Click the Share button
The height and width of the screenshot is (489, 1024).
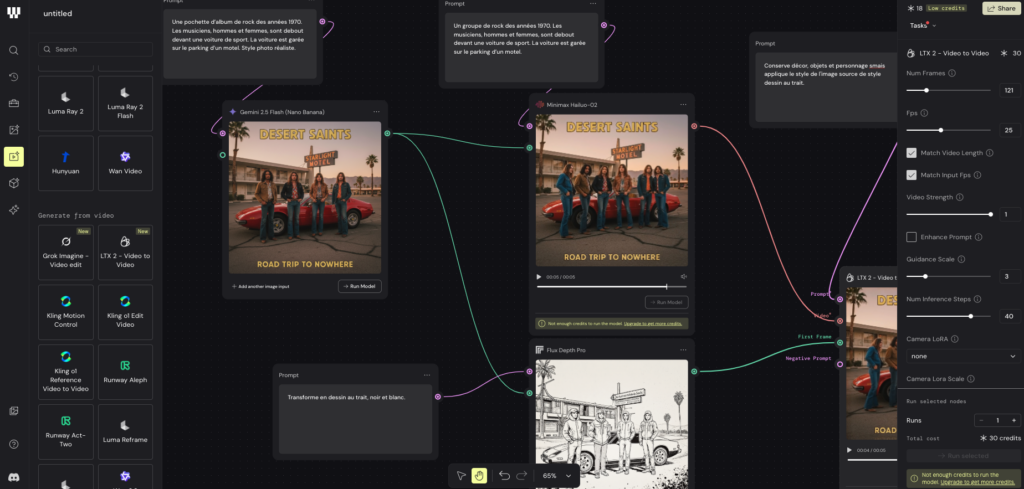click(1000, 8)
